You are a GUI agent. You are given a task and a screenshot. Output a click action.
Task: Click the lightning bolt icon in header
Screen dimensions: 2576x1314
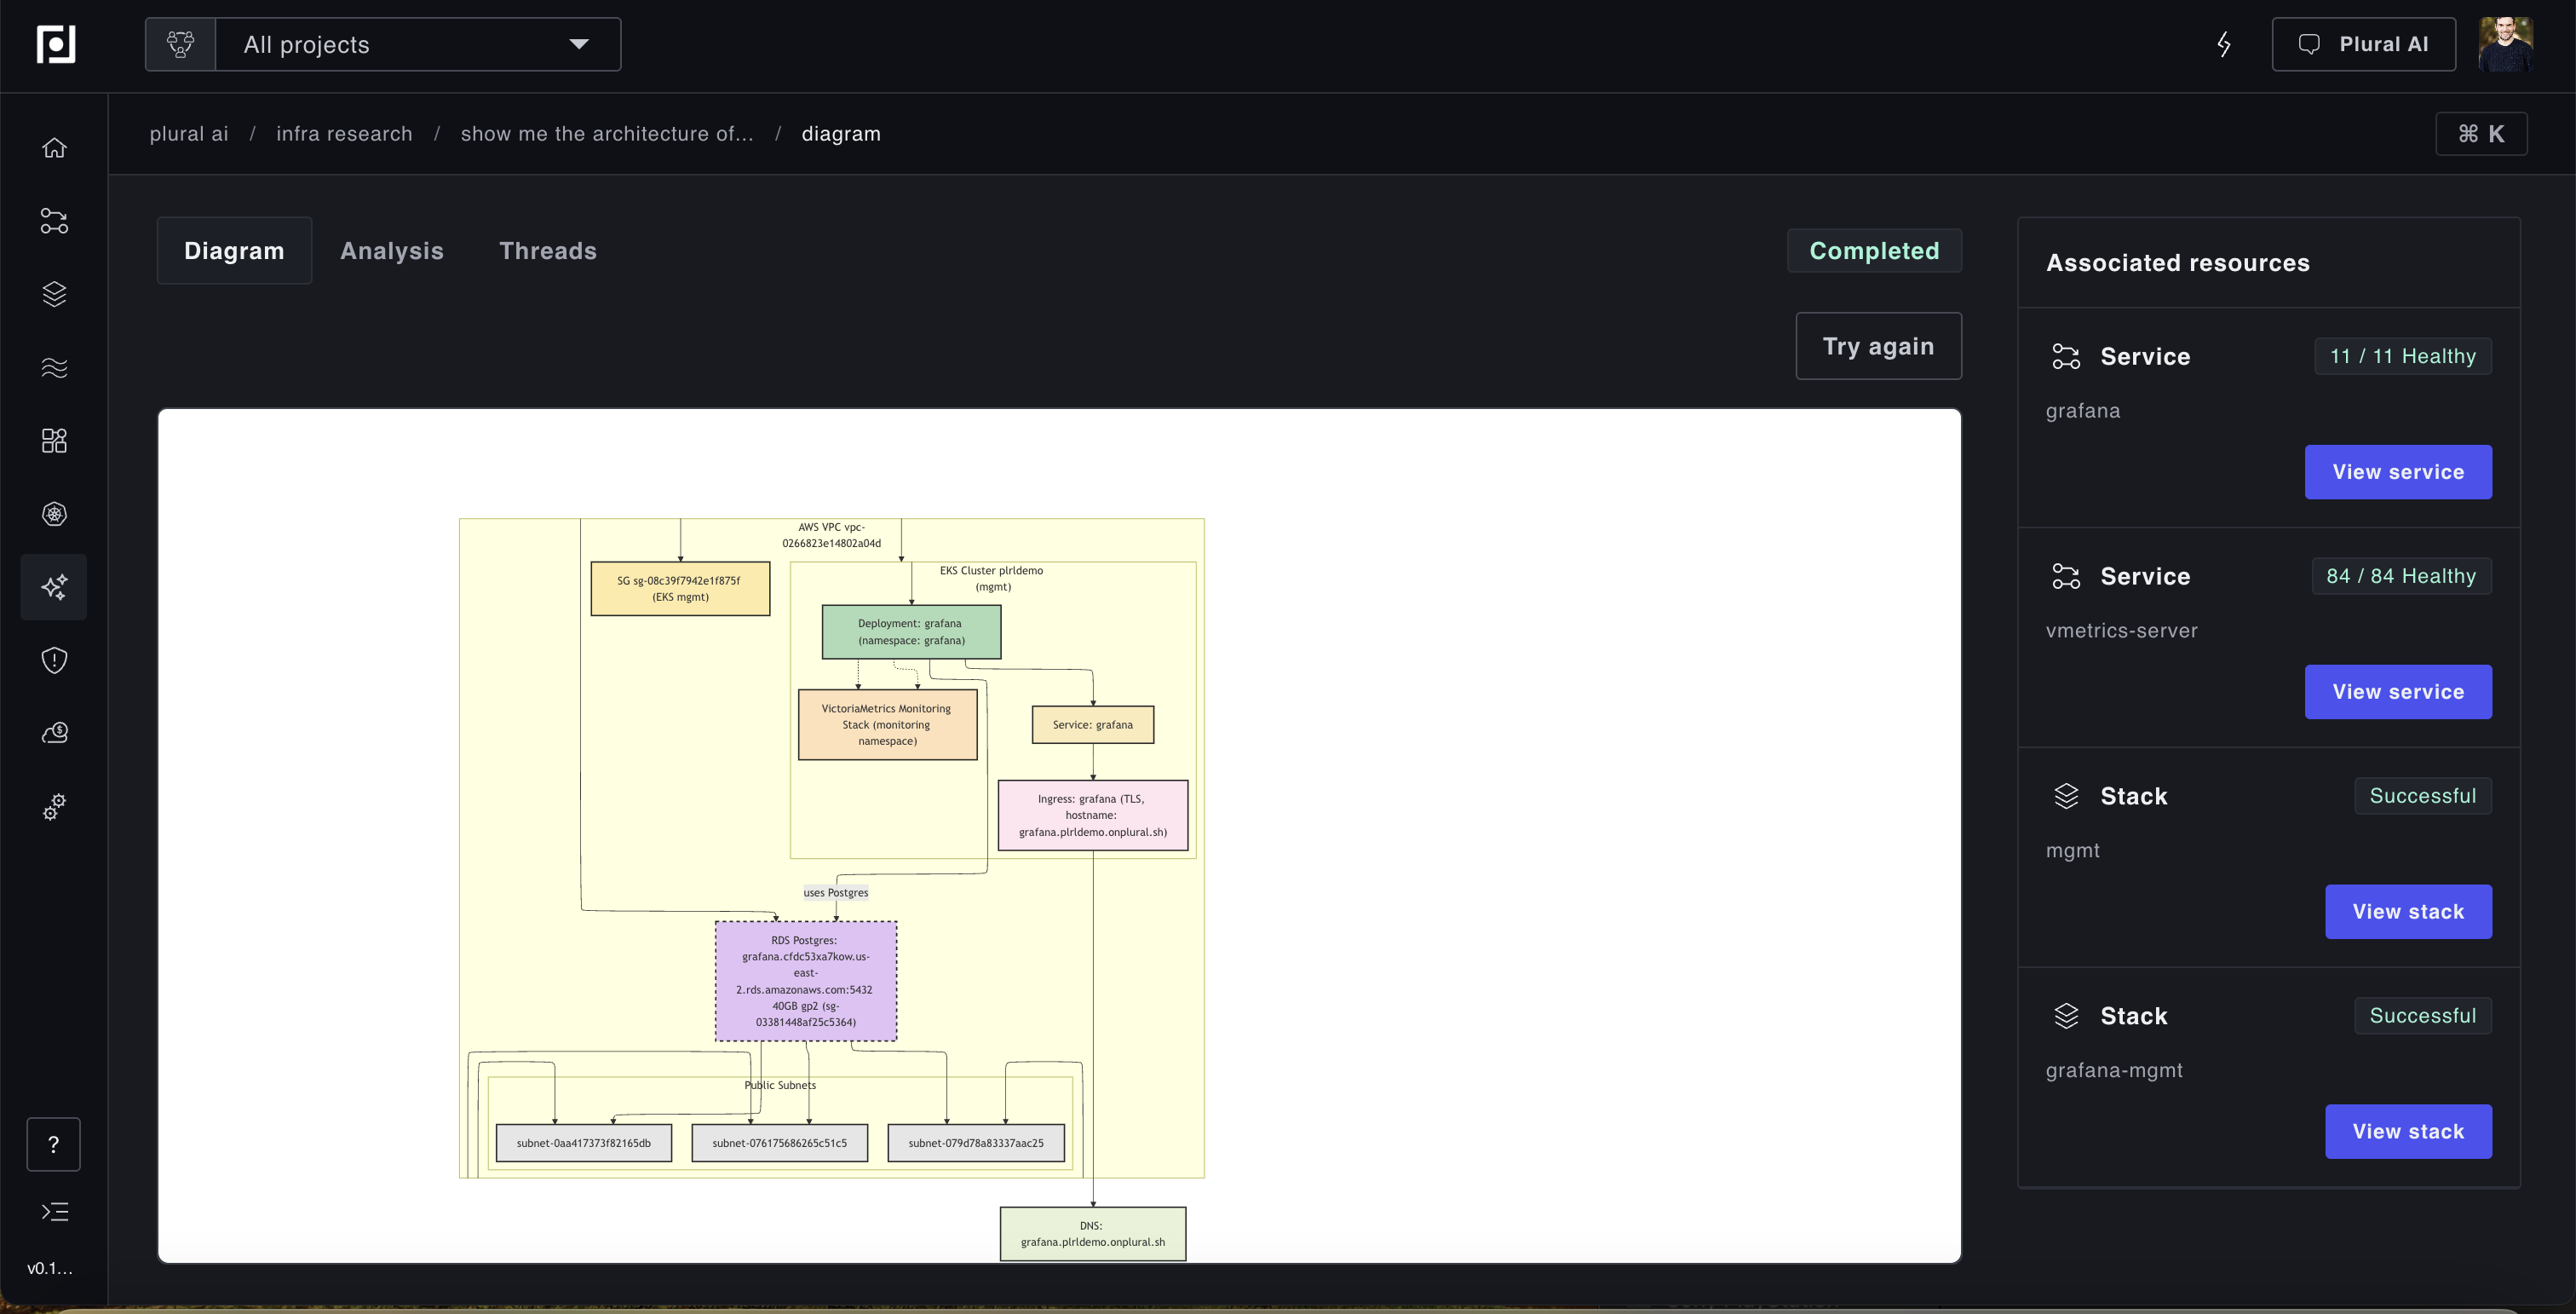(x=2223, y=44)
